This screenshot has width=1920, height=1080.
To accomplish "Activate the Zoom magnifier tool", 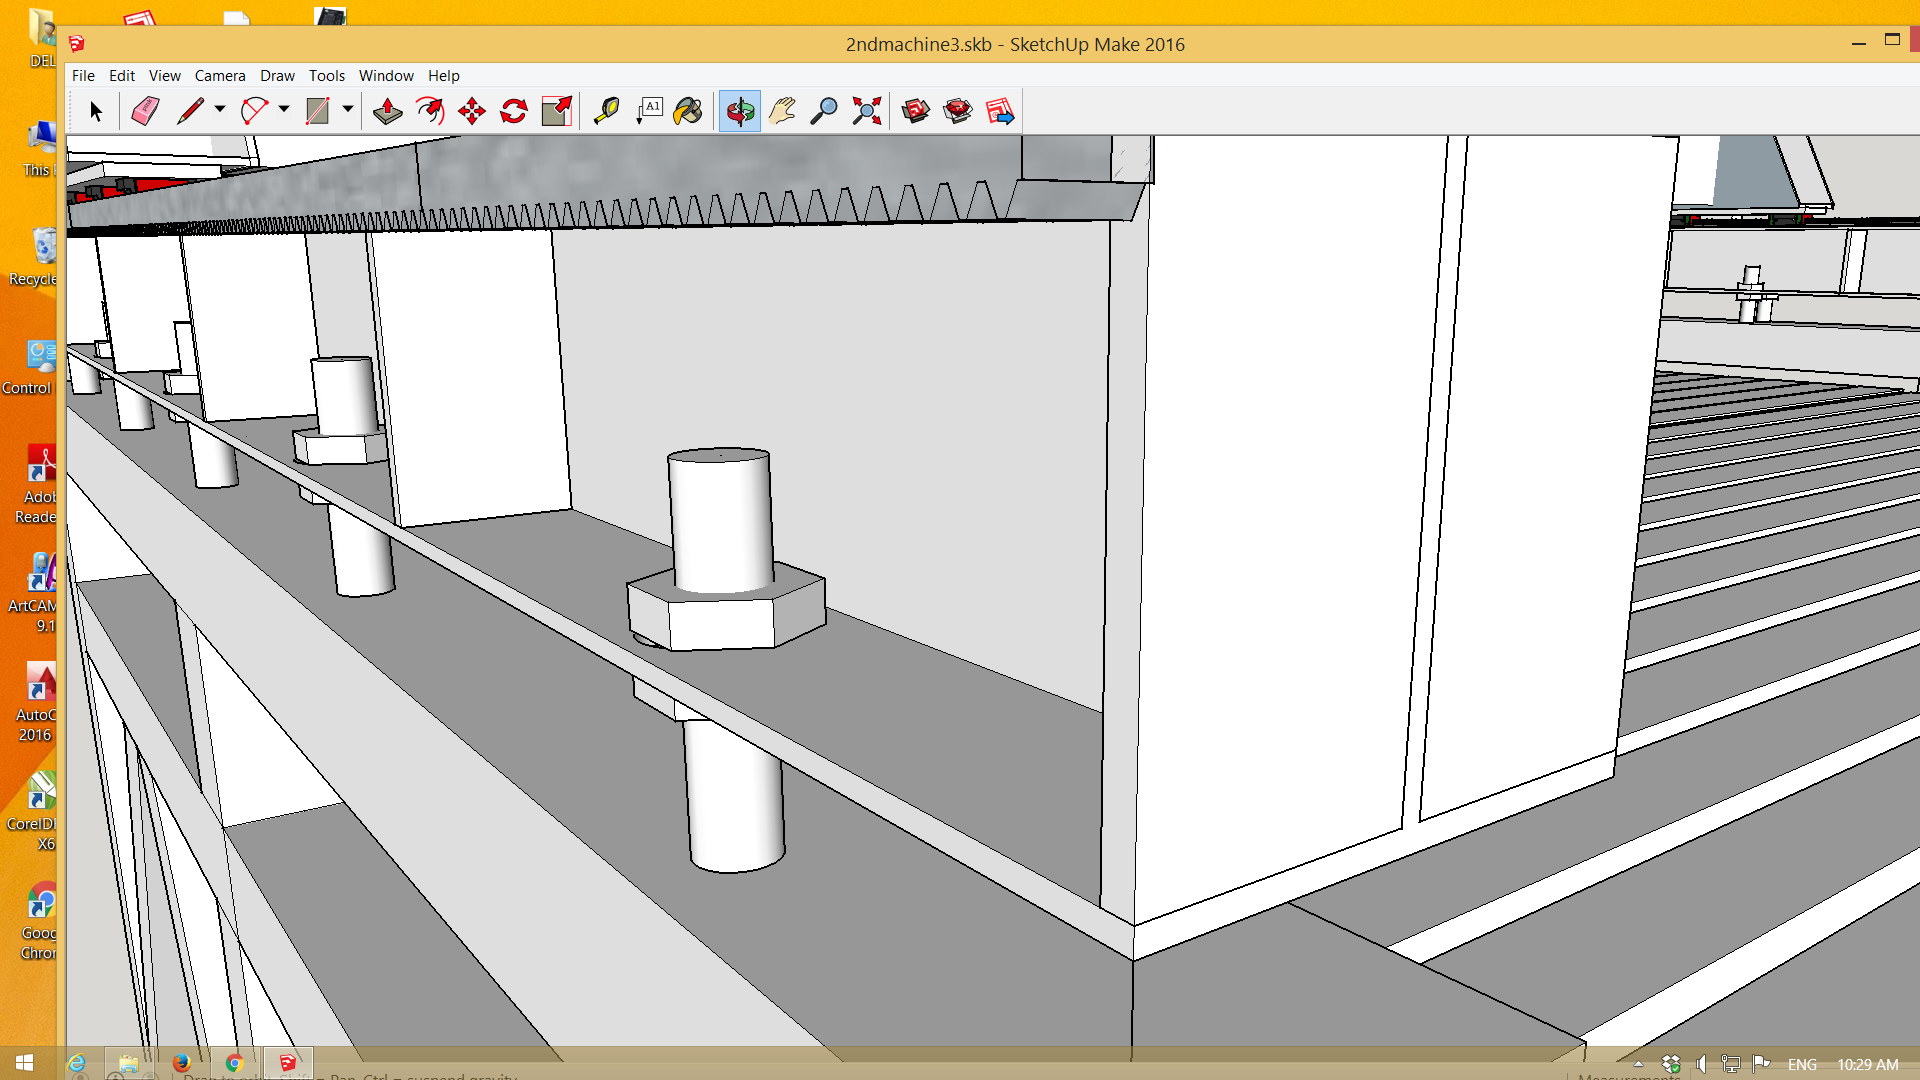I will (824, 111).
